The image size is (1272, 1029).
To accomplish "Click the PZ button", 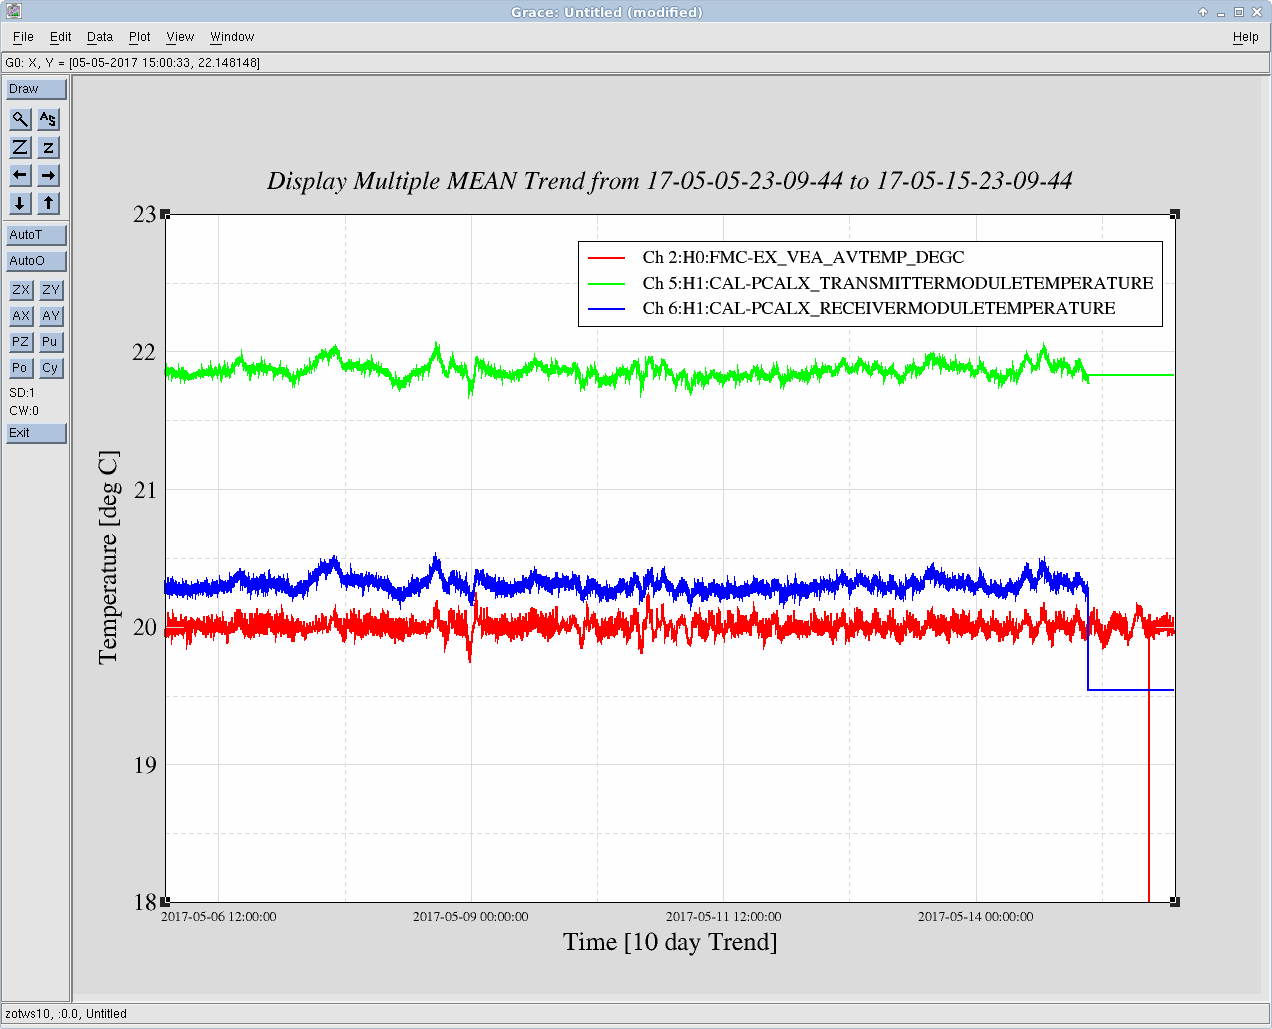I will click(x=21, y=342).
